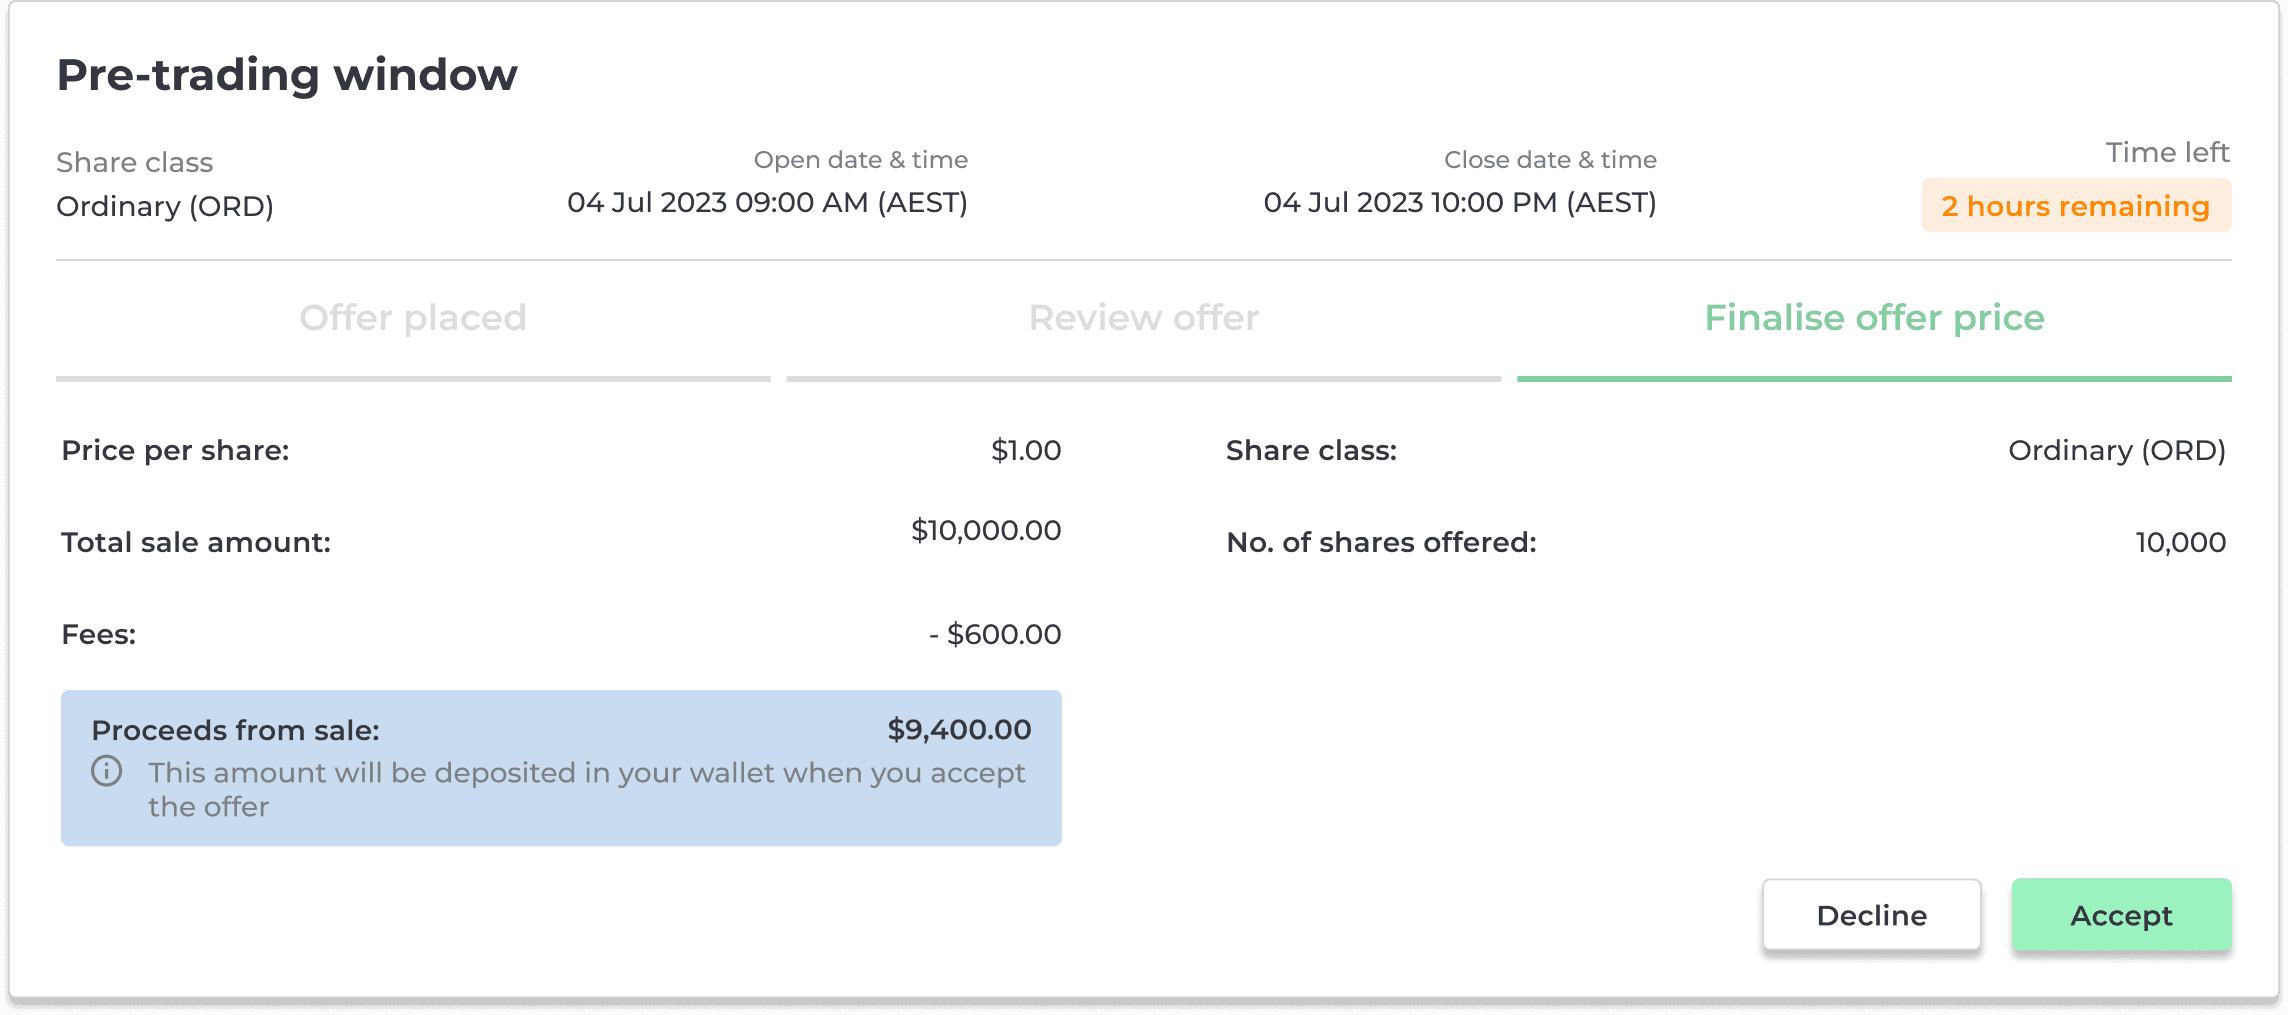Accept the offer with green button

(2121, 915)
